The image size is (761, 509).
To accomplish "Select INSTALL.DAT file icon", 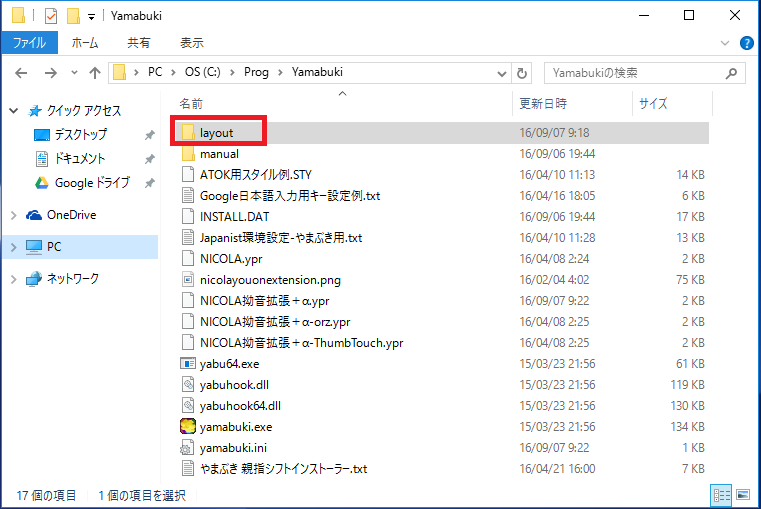I will [x=188, y=216].
